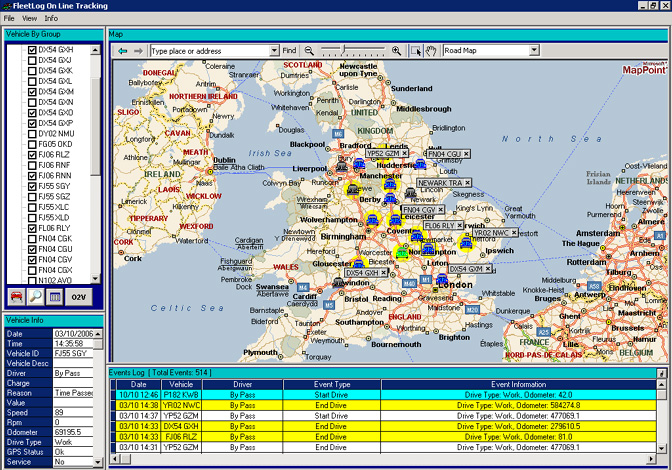Click scroll up arrow in the vehicle list

tap(95, 50)
